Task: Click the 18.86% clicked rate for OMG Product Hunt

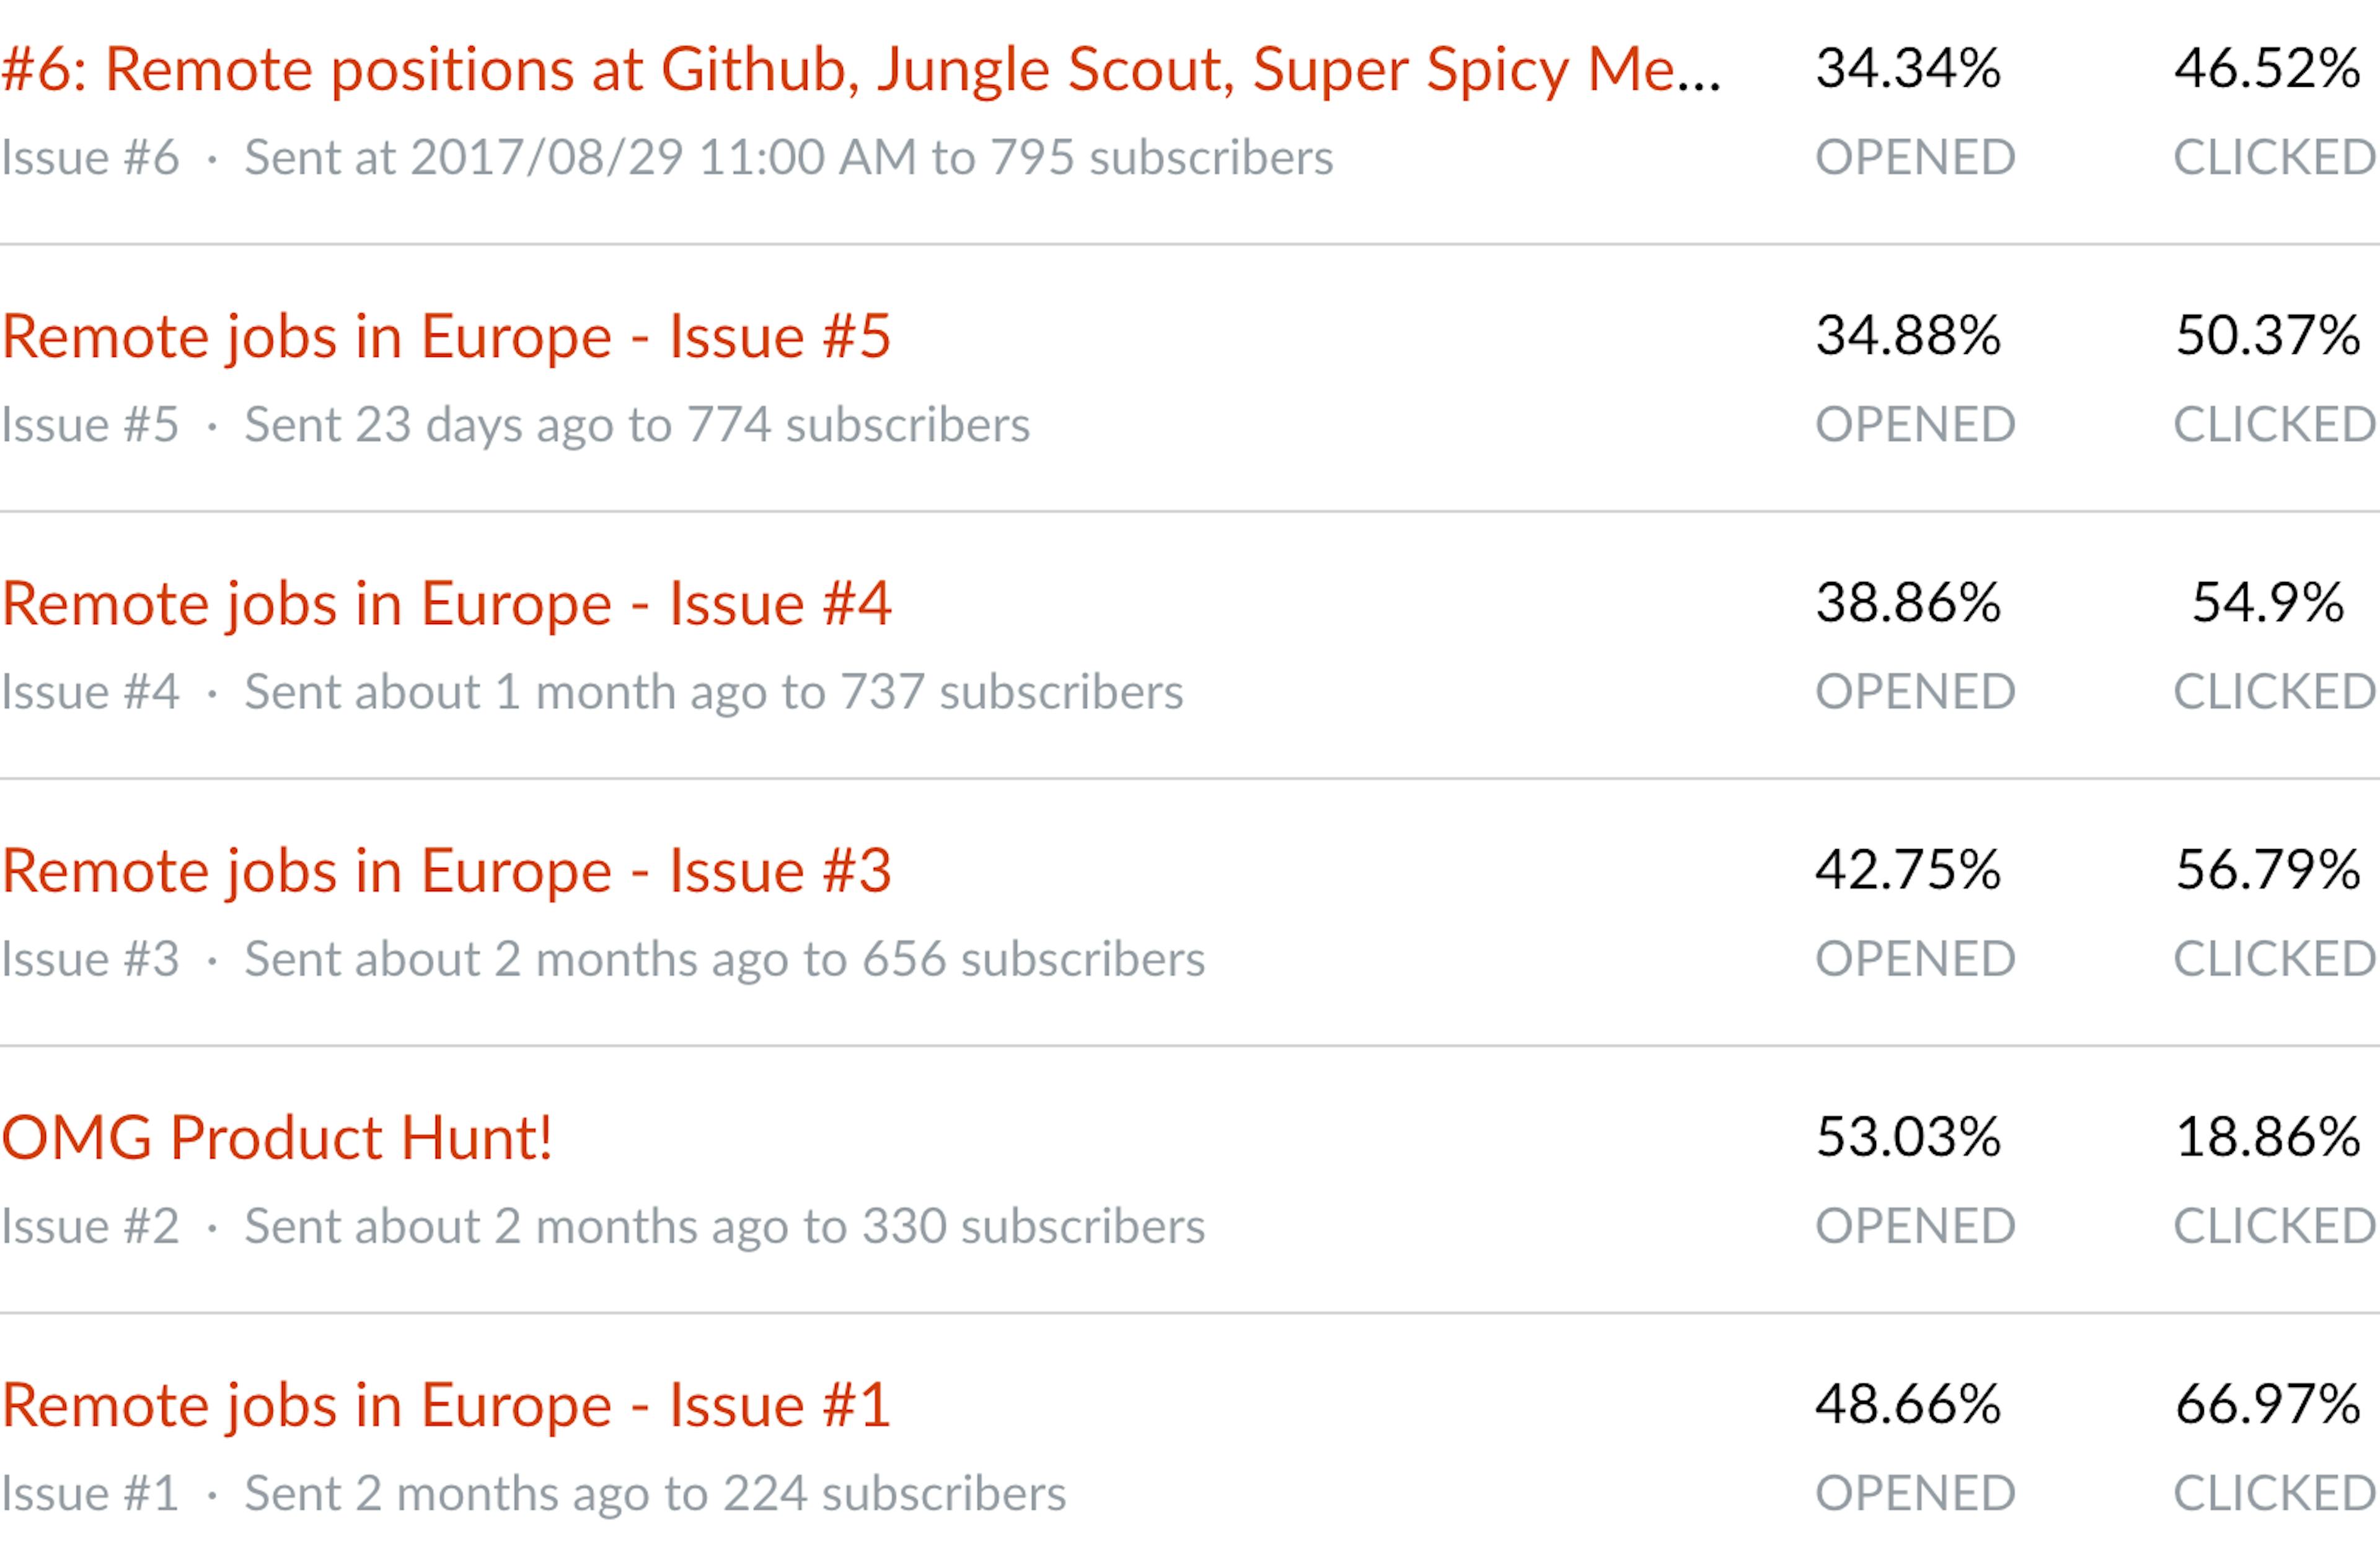Action: coord(2268,1138)
